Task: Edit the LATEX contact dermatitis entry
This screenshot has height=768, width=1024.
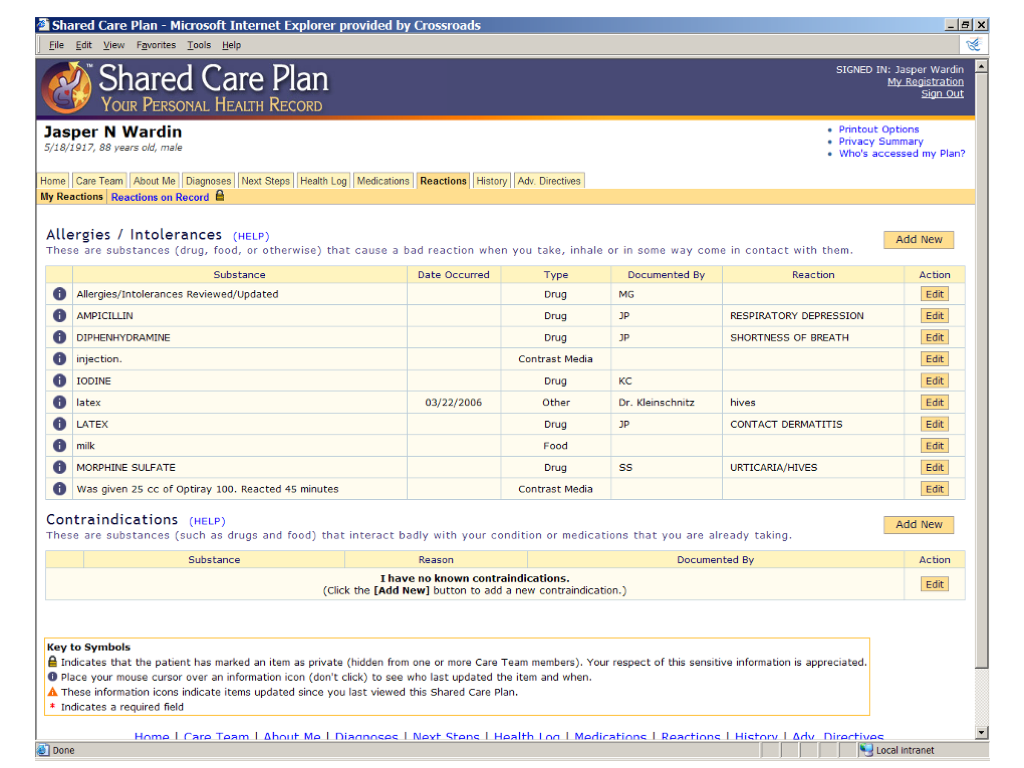Action: [935, 424]
